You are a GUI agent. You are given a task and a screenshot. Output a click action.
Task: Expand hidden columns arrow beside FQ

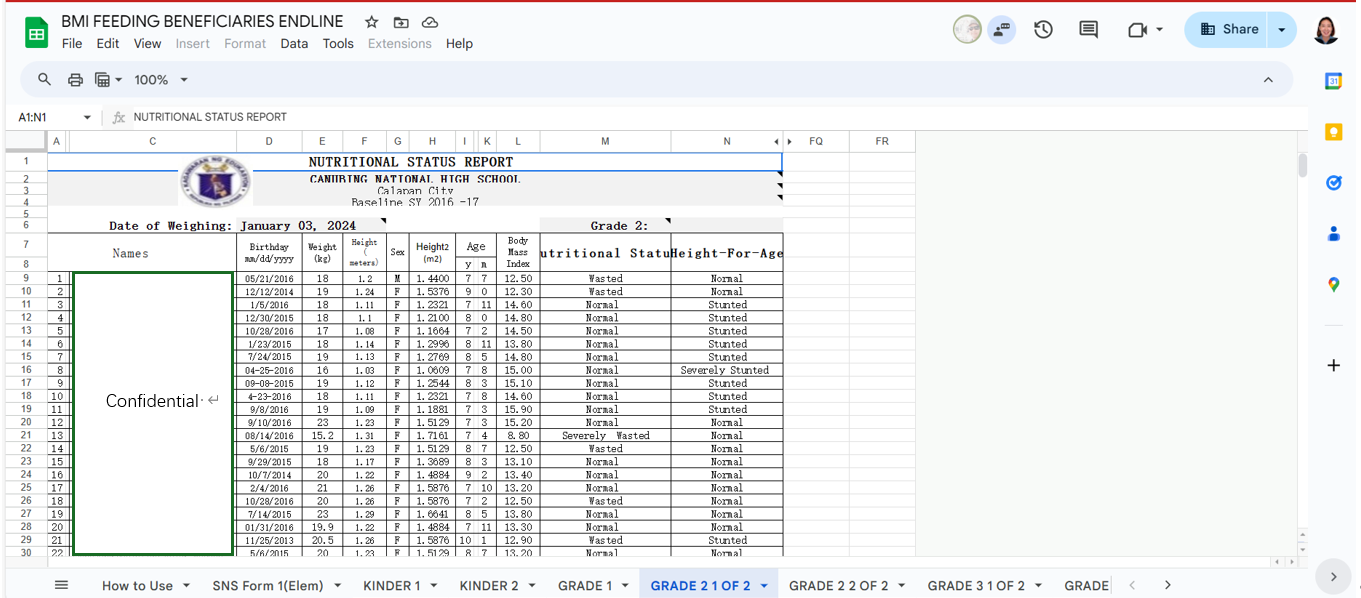789,142
